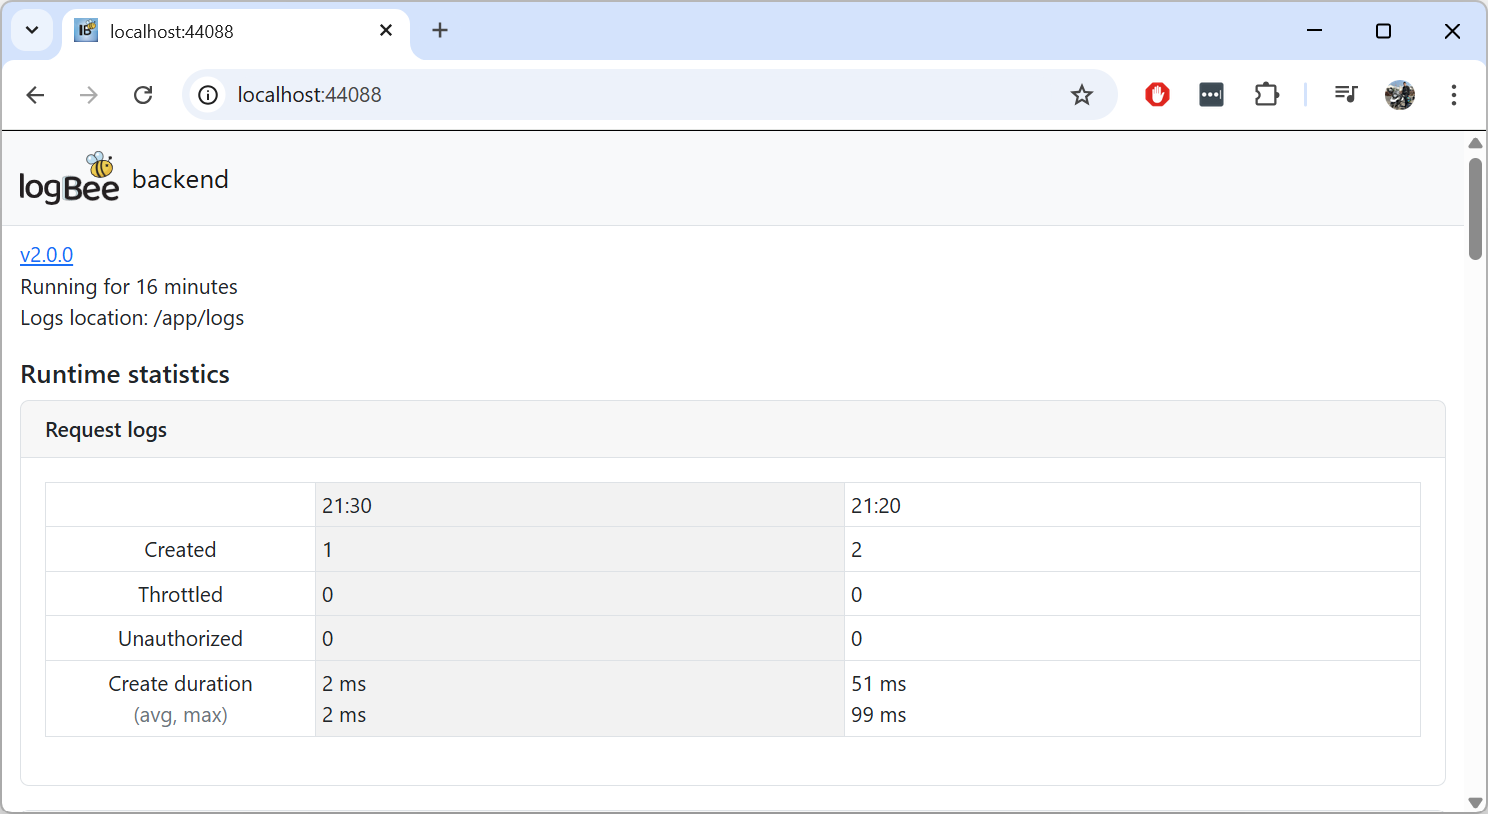
Task: View site information icon in address bar
Action: click(208, 95)
